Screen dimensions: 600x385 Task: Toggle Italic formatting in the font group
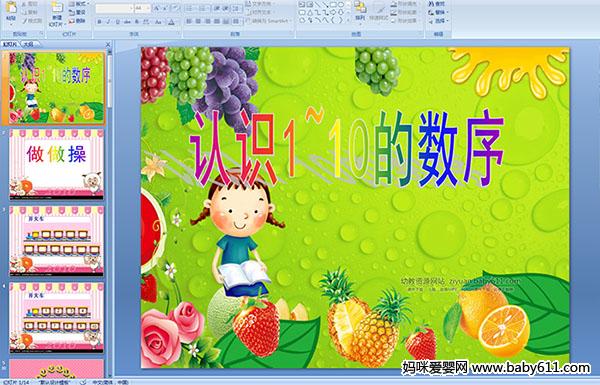tap(108, 22)
